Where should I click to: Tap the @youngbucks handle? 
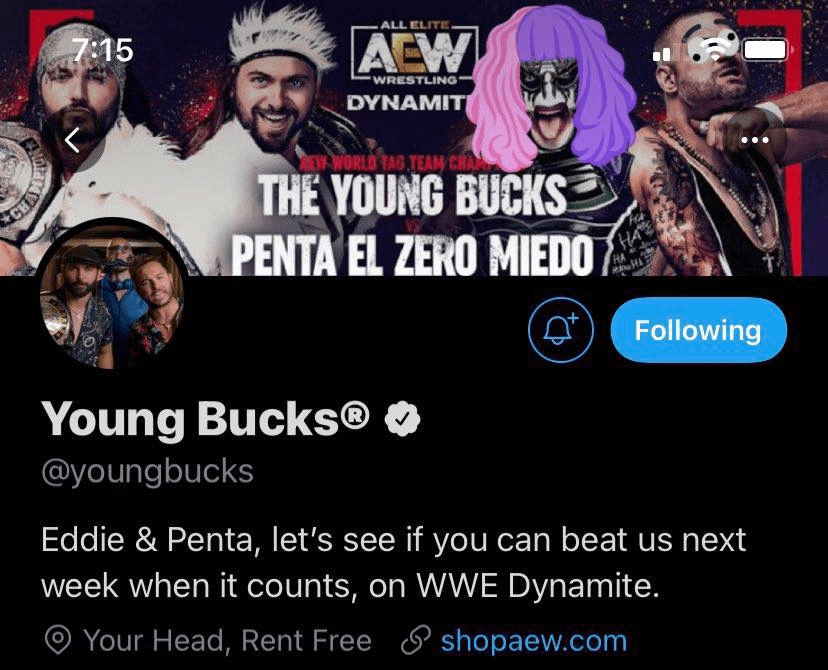(x=147, y=470)
